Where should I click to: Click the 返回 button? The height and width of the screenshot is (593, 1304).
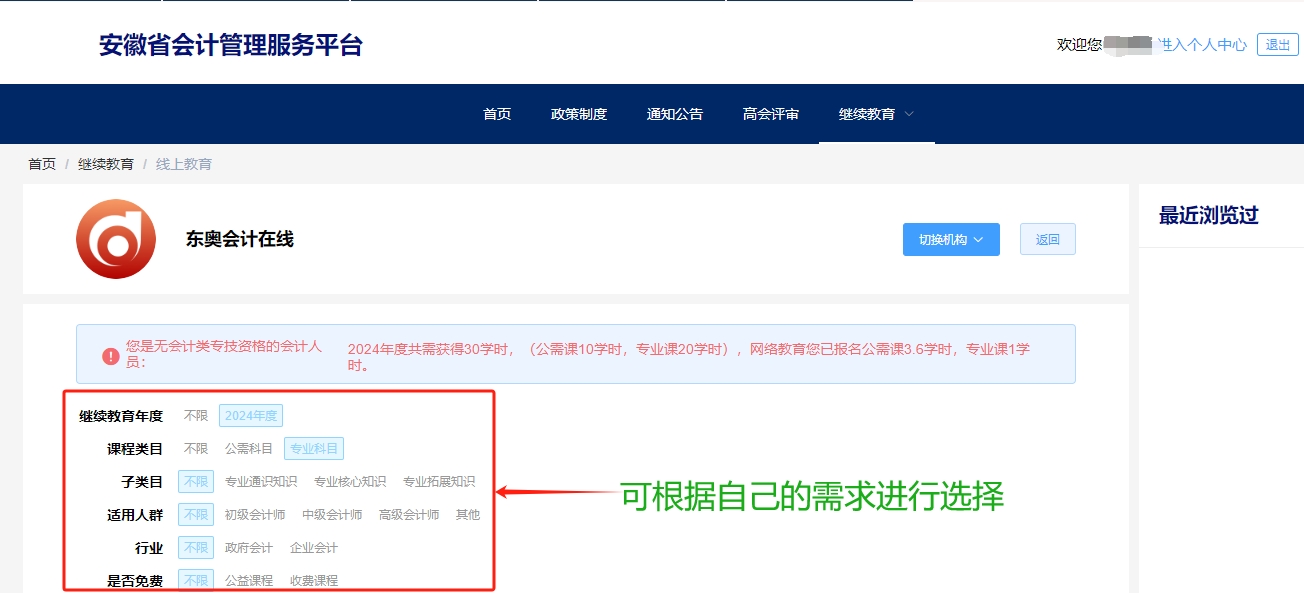tap(1047, 239)
